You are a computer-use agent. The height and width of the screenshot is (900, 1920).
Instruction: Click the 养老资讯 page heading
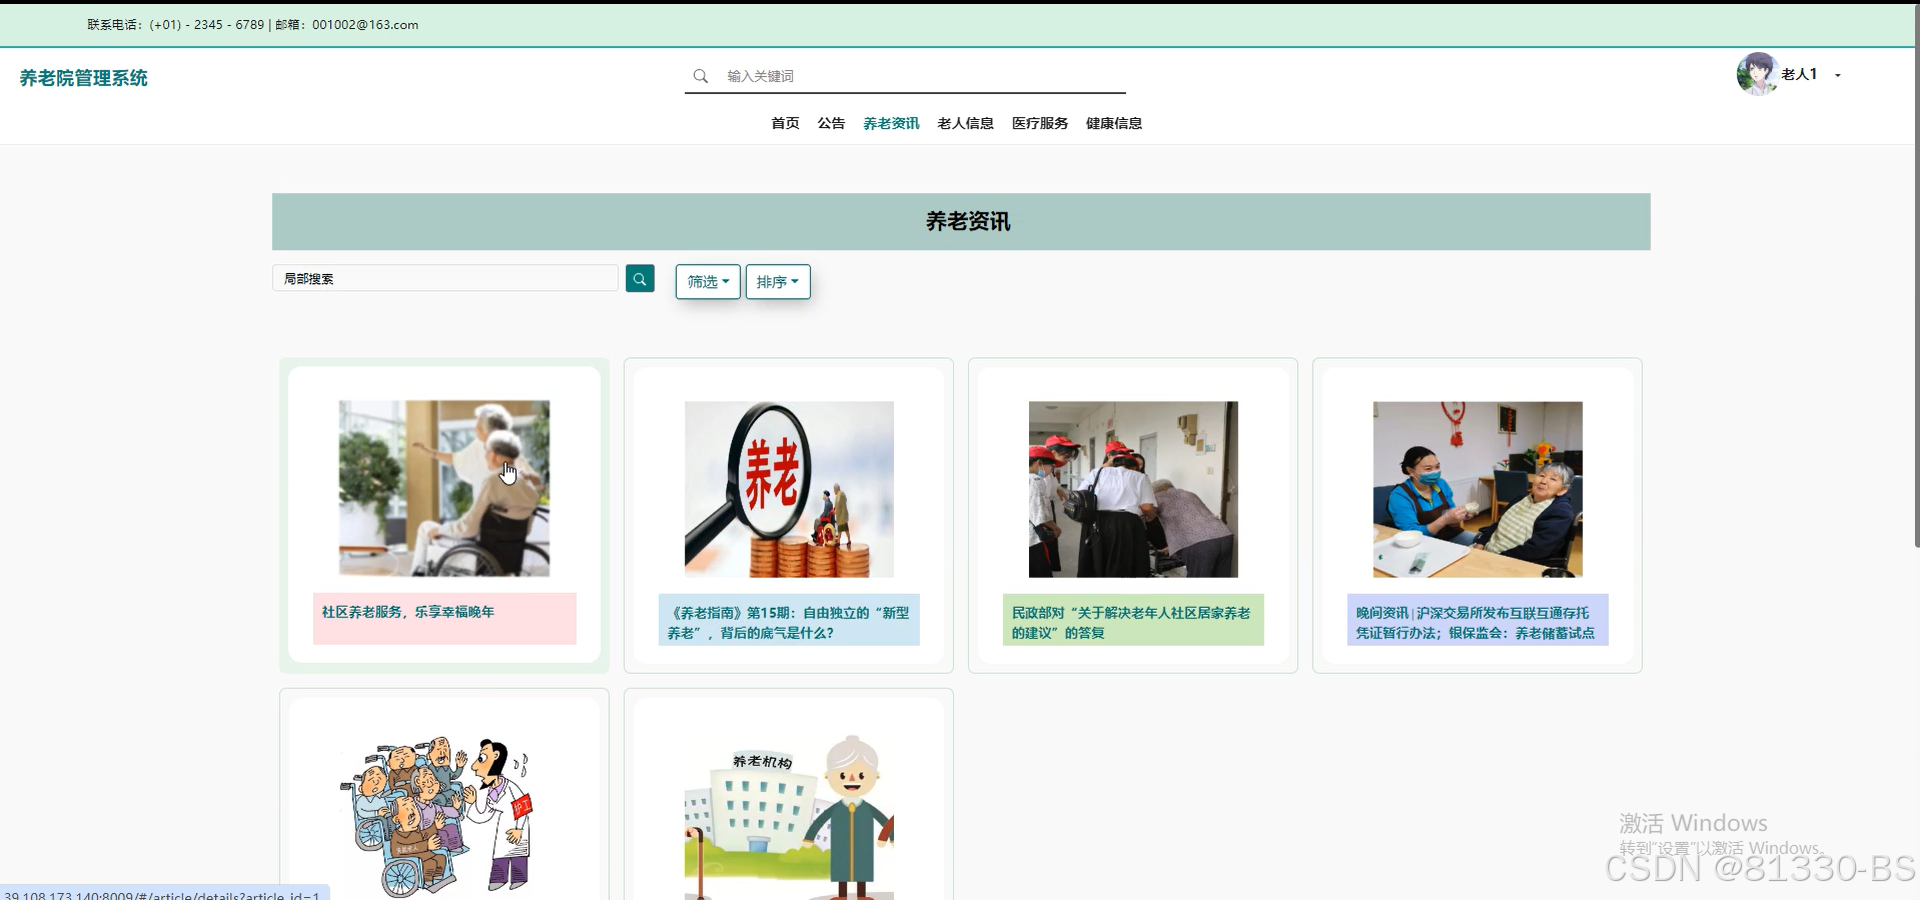click(x=967, y=222)
